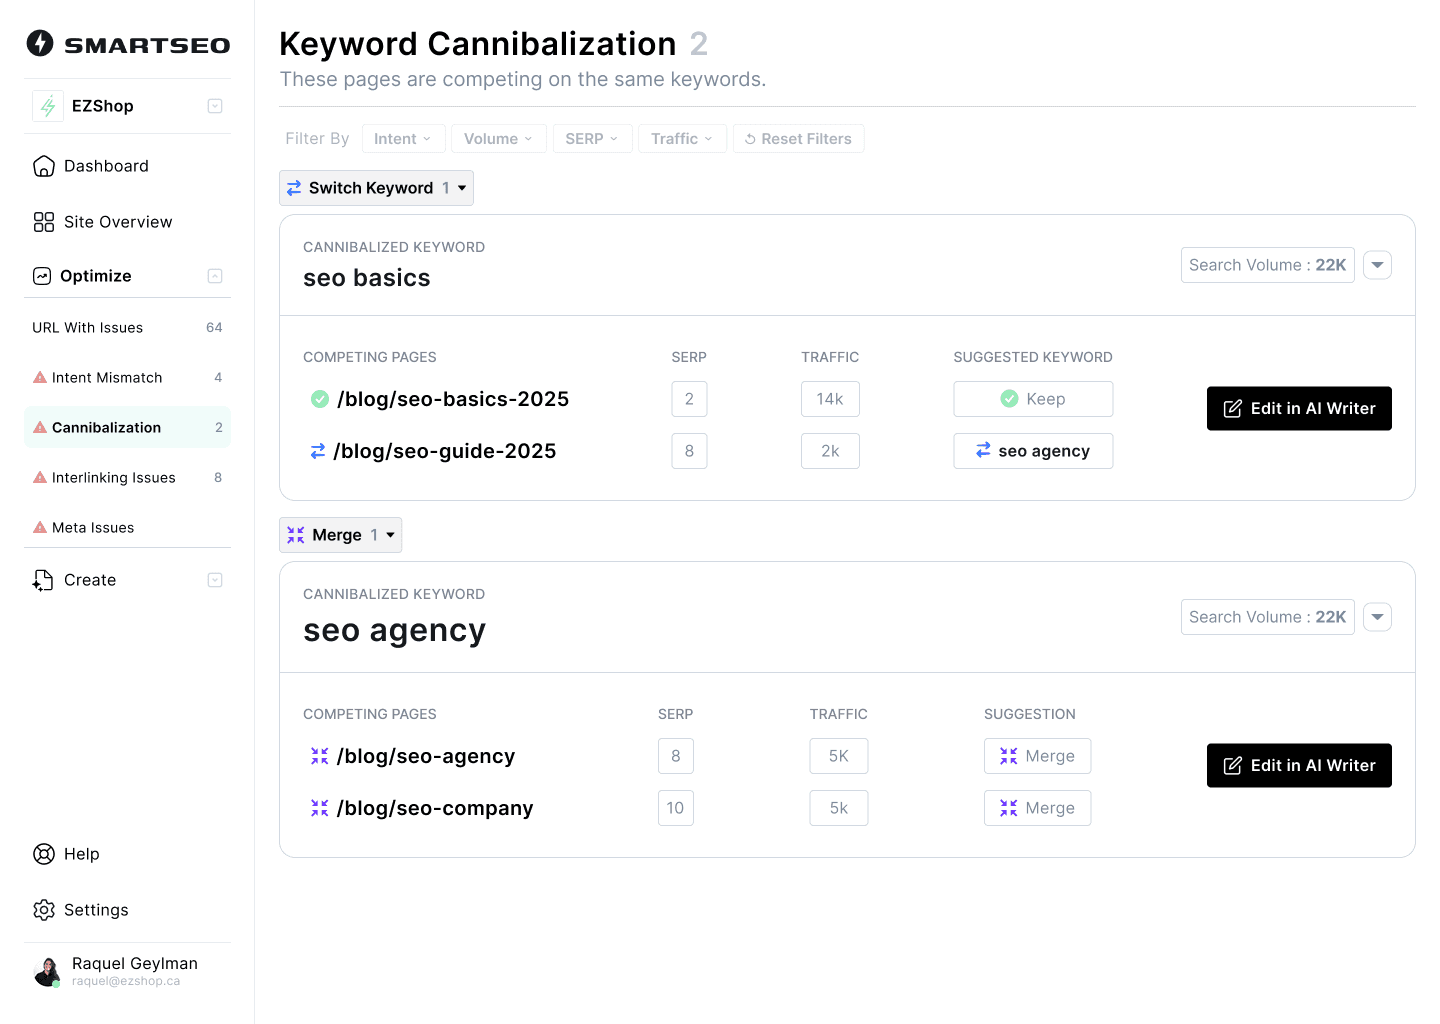Collapse the Optimize menu section
The width and height of the screenshot is (1440, 1024).
tap(215, 276)
